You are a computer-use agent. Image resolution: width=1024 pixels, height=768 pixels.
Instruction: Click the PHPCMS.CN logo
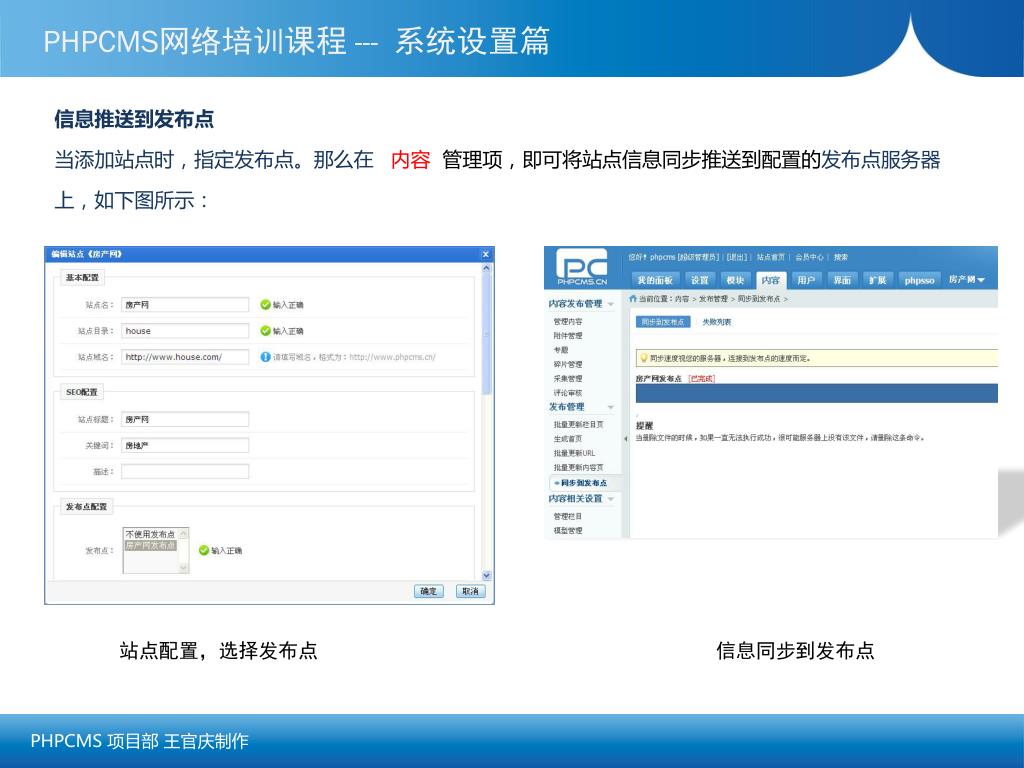coord(582,267)
